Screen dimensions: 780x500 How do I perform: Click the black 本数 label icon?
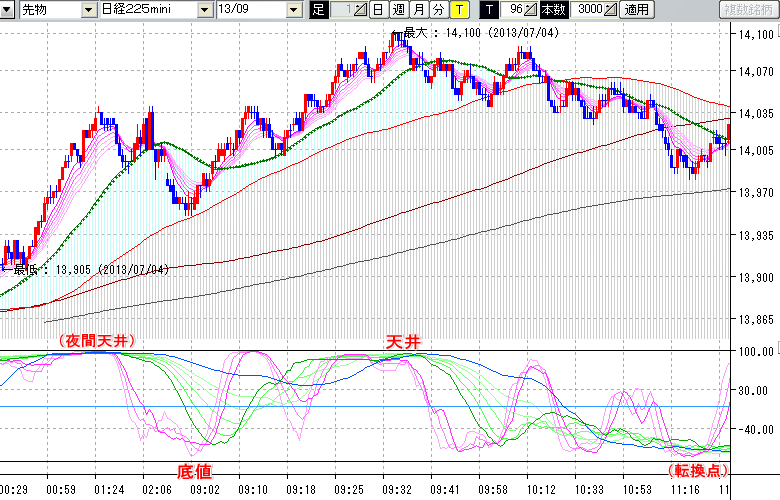click(552, 10)
